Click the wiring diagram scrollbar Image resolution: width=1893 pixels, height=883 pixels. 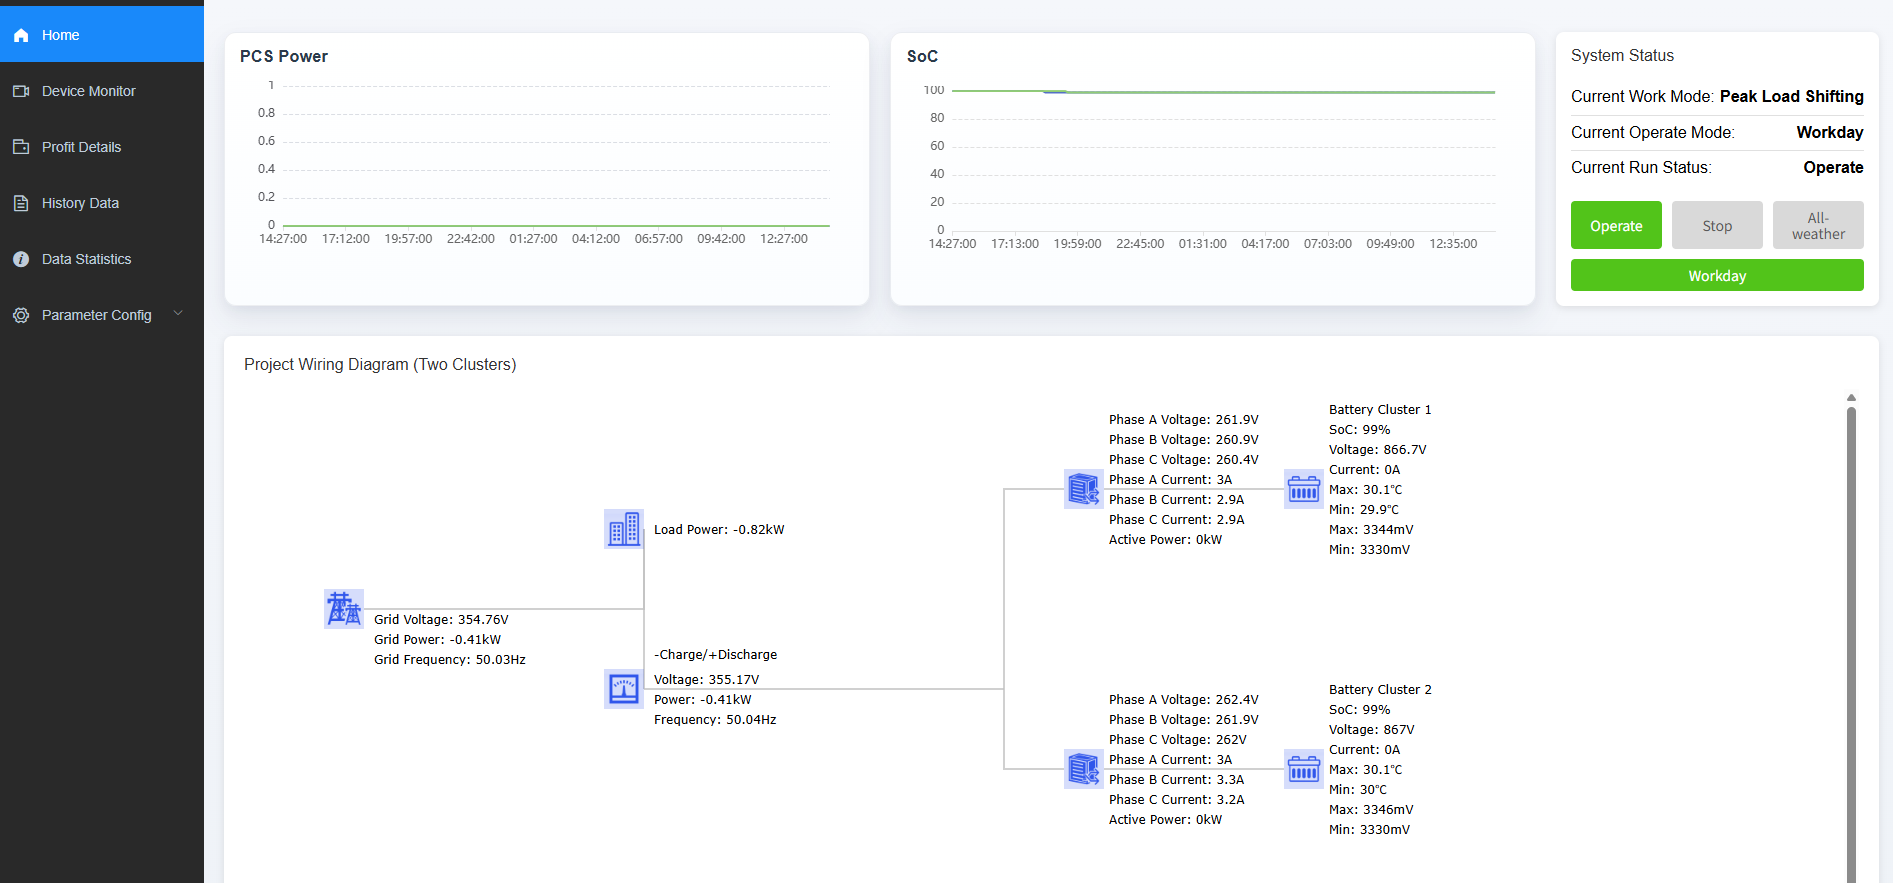1851,640
